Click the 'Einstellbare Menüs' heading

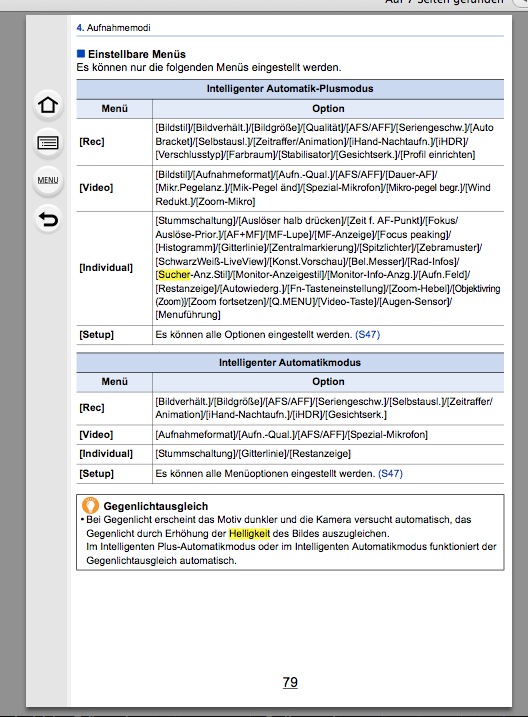137,54
